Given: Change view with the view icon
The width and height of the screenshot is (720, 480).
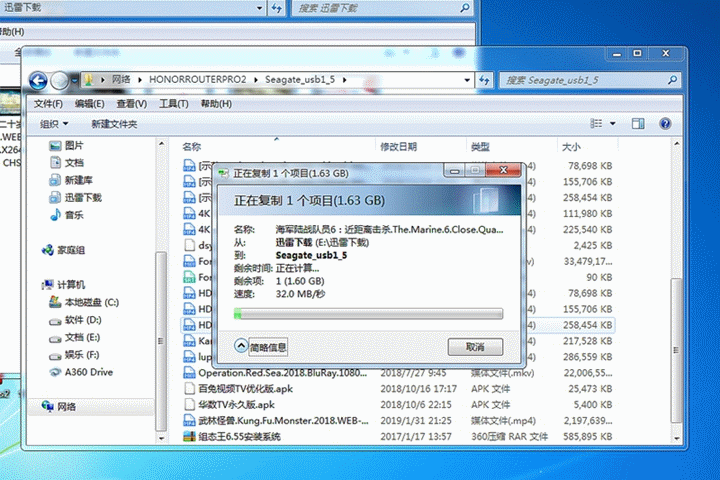Looking at the screenshot, I should [596, 124].
